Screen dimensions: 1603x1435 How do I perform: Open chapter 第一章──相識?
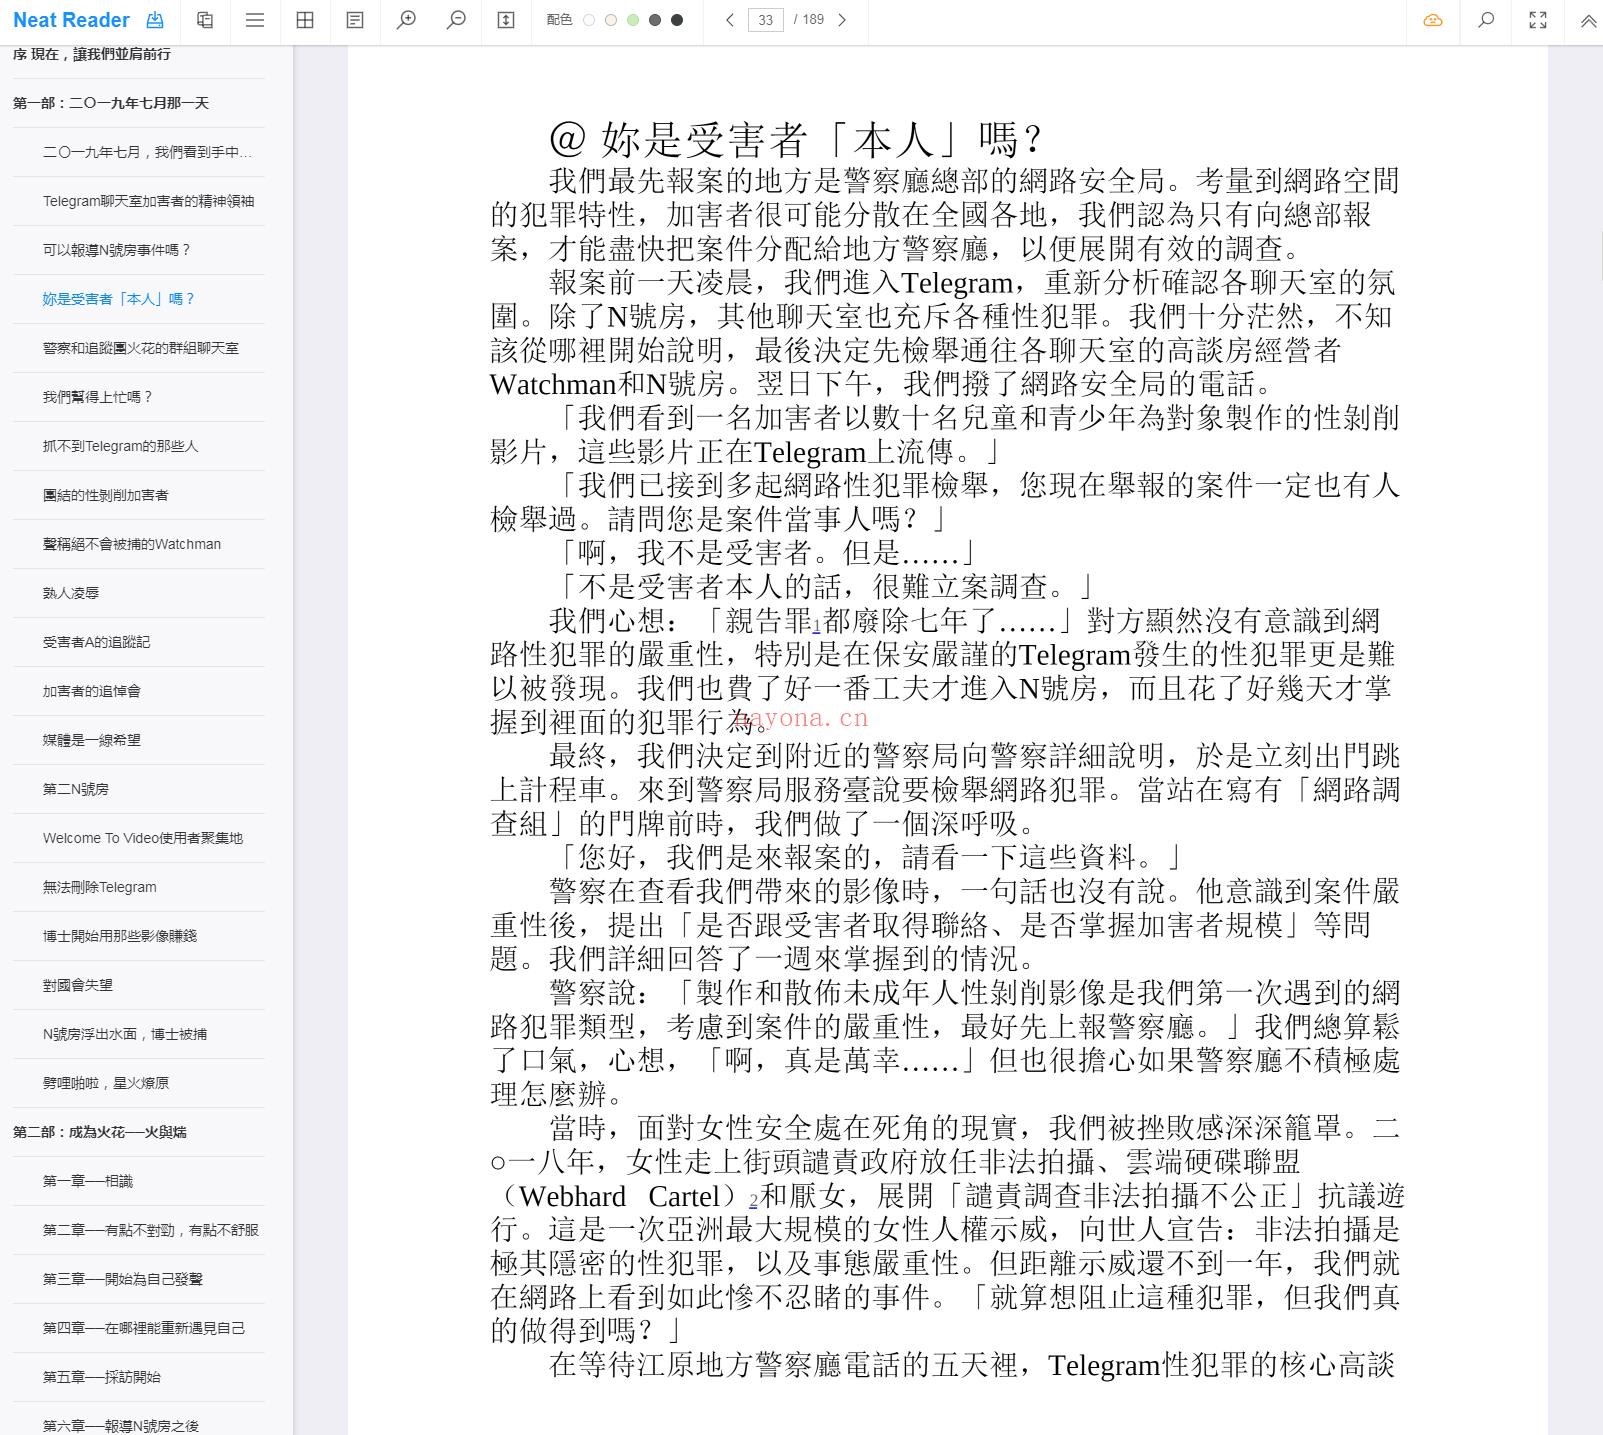click(x=87, y=1181)
